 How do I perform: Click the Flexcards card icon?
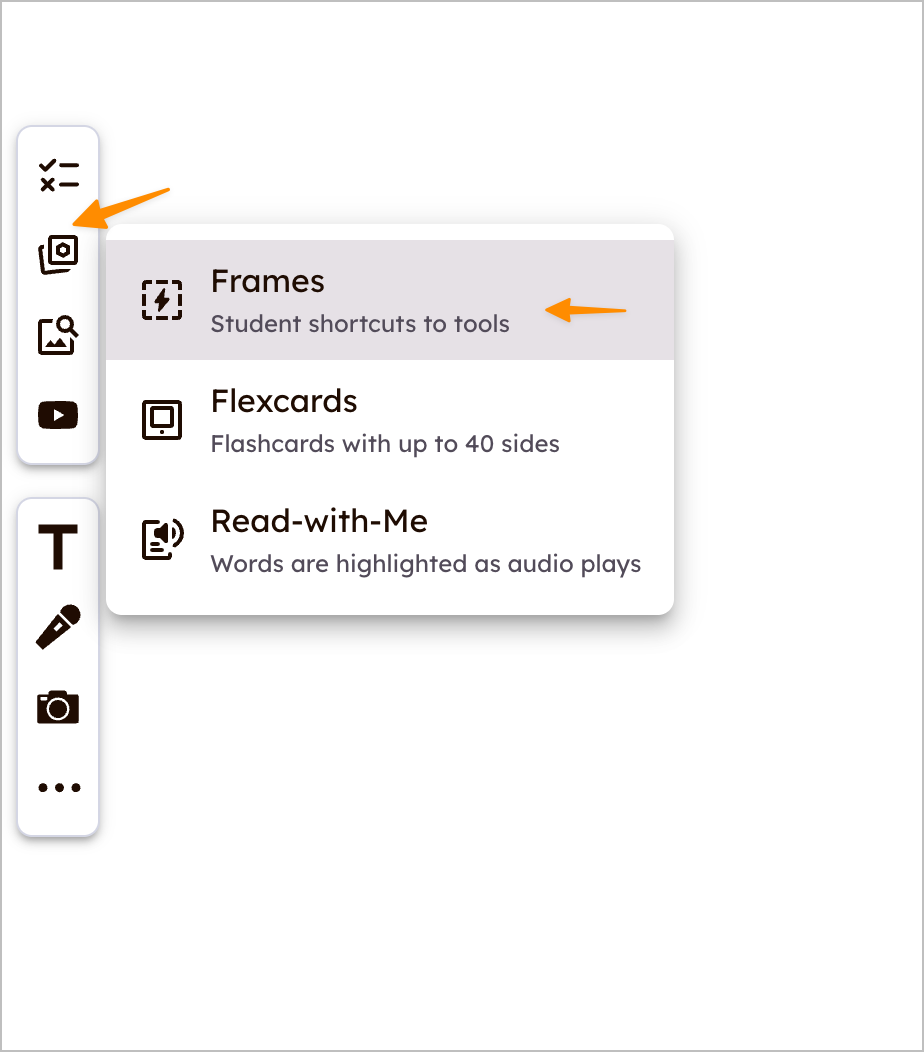point(162,420)
